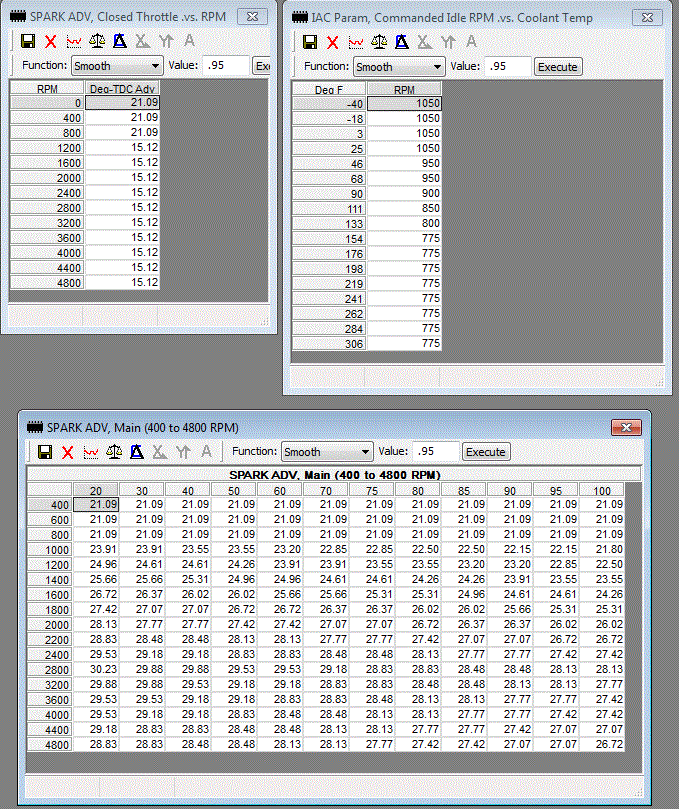The width and height of the screenshot is (679, 809).
Task: Click the Value field in IAC Param window
Action: 507,67
